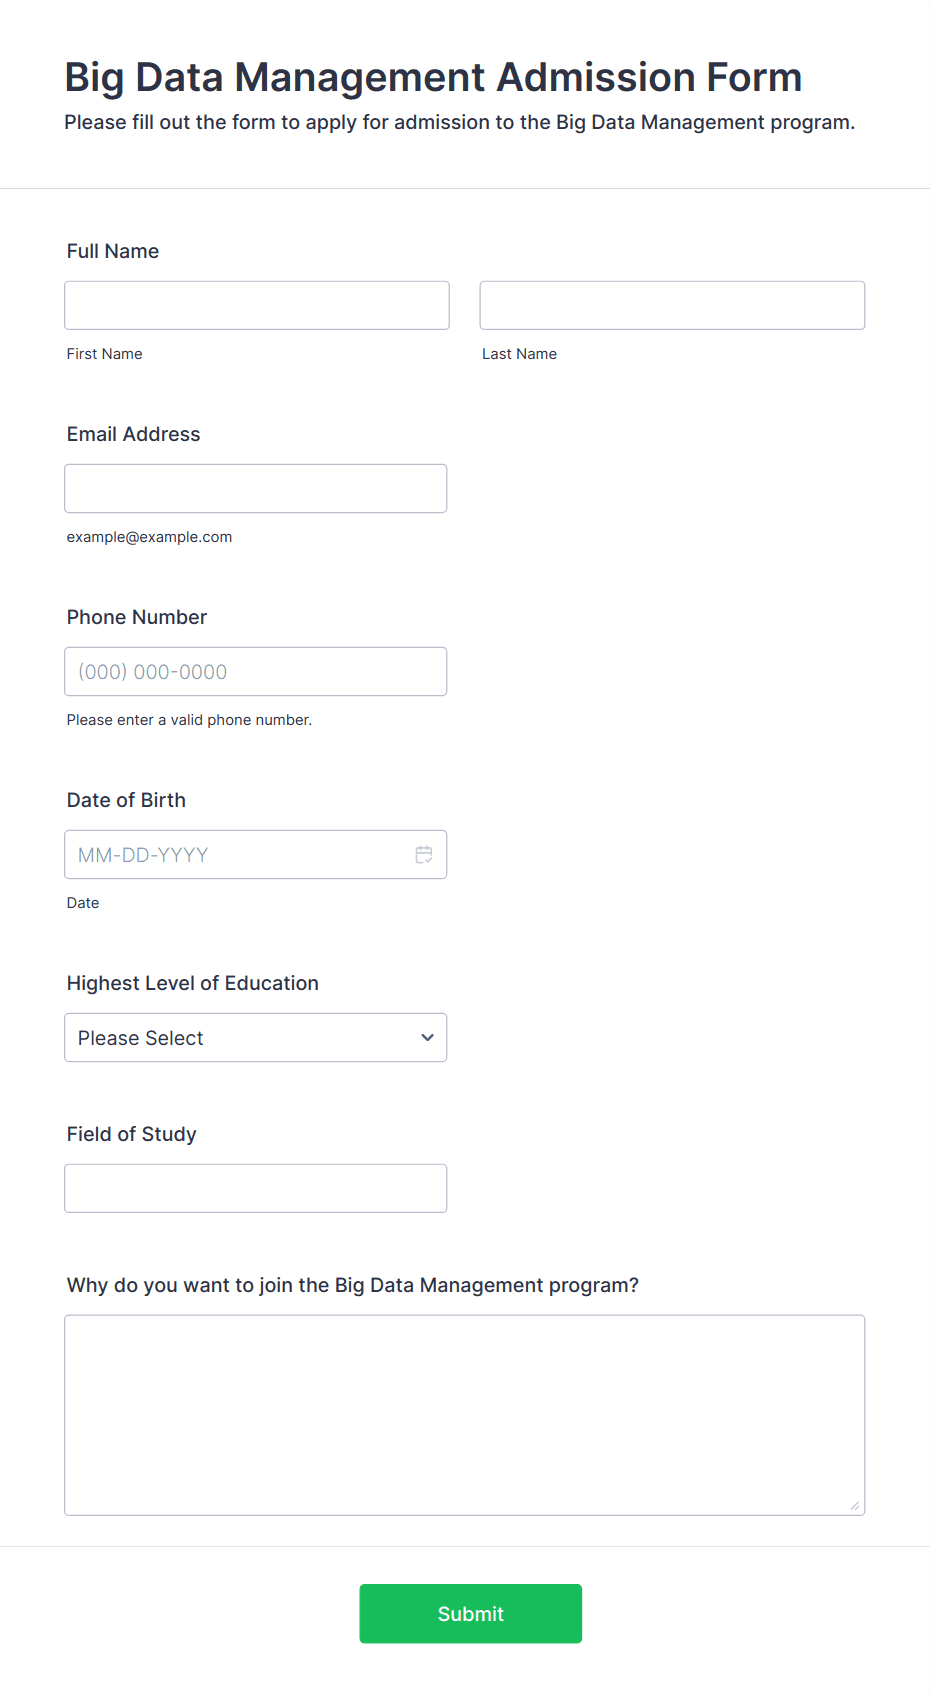Focus the Last Name text box
This screenshot has width=930, height=1693.
(672, 305)
